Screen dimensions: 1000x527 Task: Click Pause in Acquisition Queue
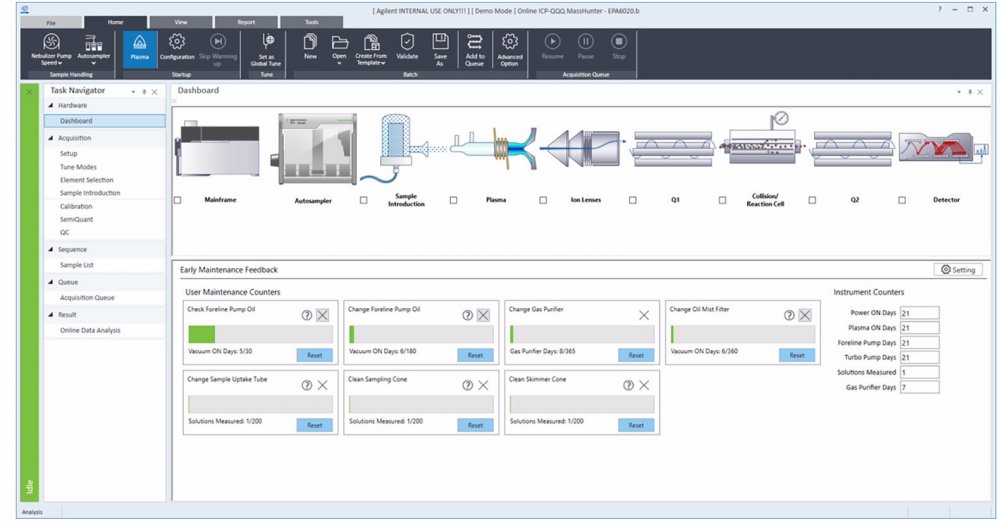click(x=585, y=47)
